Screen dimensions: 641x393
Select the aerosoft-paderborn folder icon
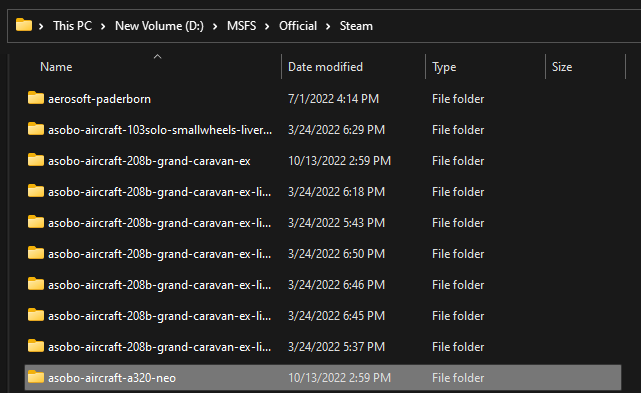(36, 98)
